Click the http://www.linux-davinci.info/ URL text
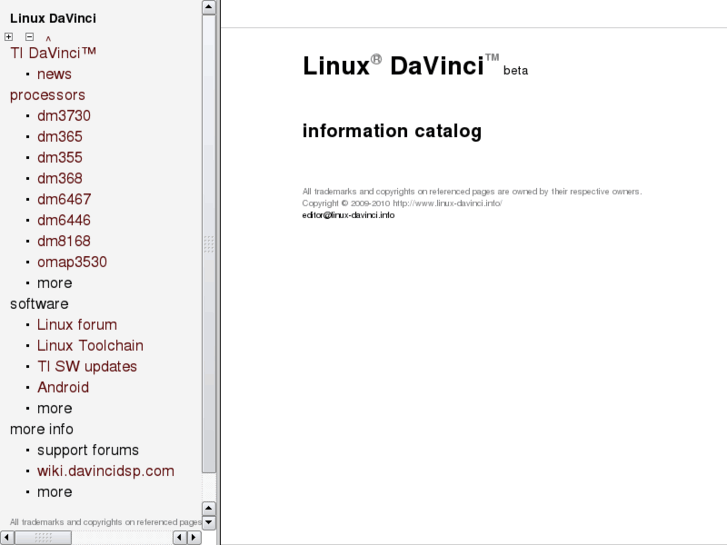 point(447,203)
